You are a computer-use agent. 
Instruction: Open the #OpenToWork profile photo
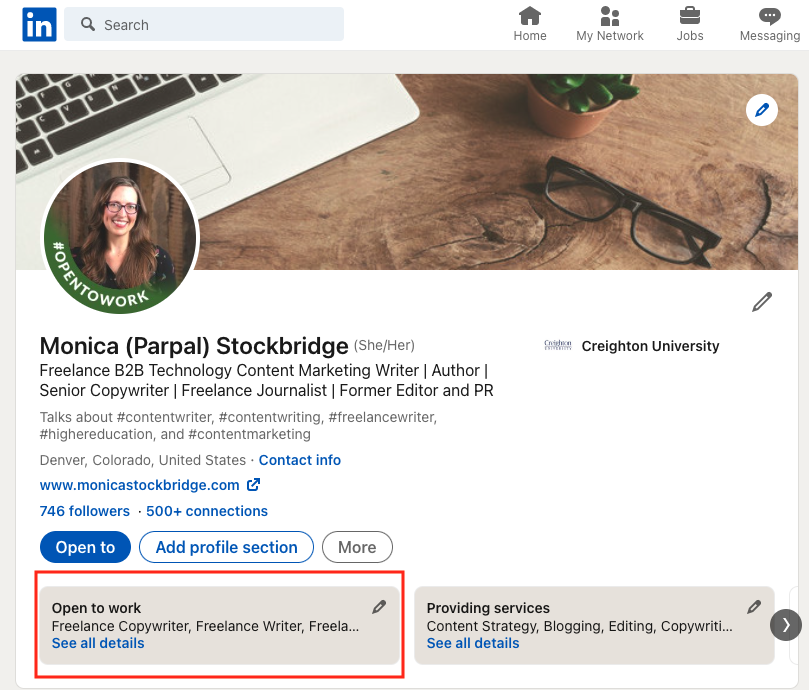[120, 237]
